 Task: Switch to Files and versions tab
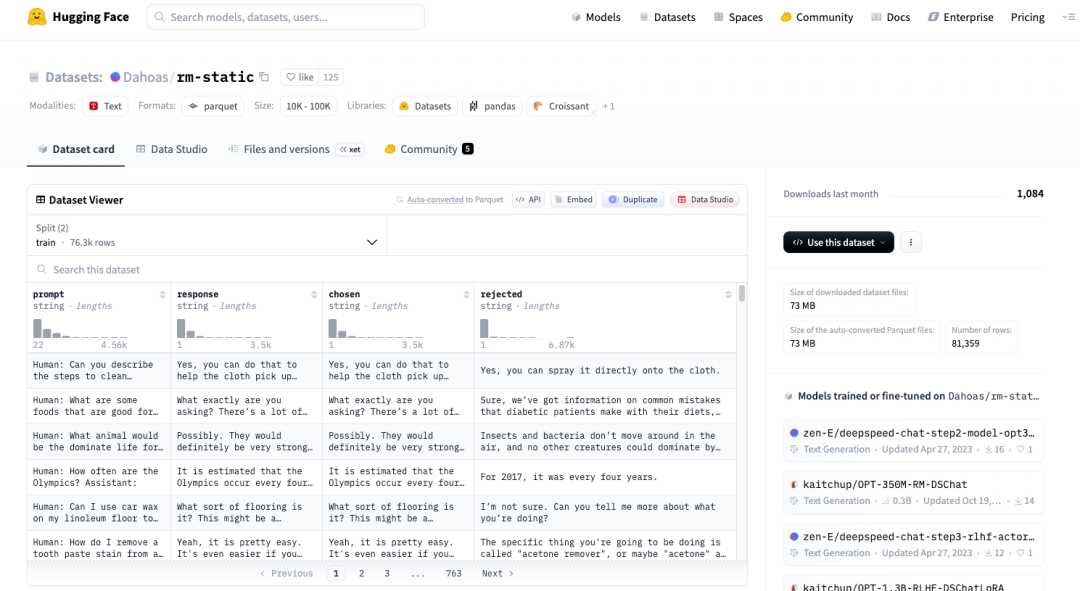tap(296, 149)
